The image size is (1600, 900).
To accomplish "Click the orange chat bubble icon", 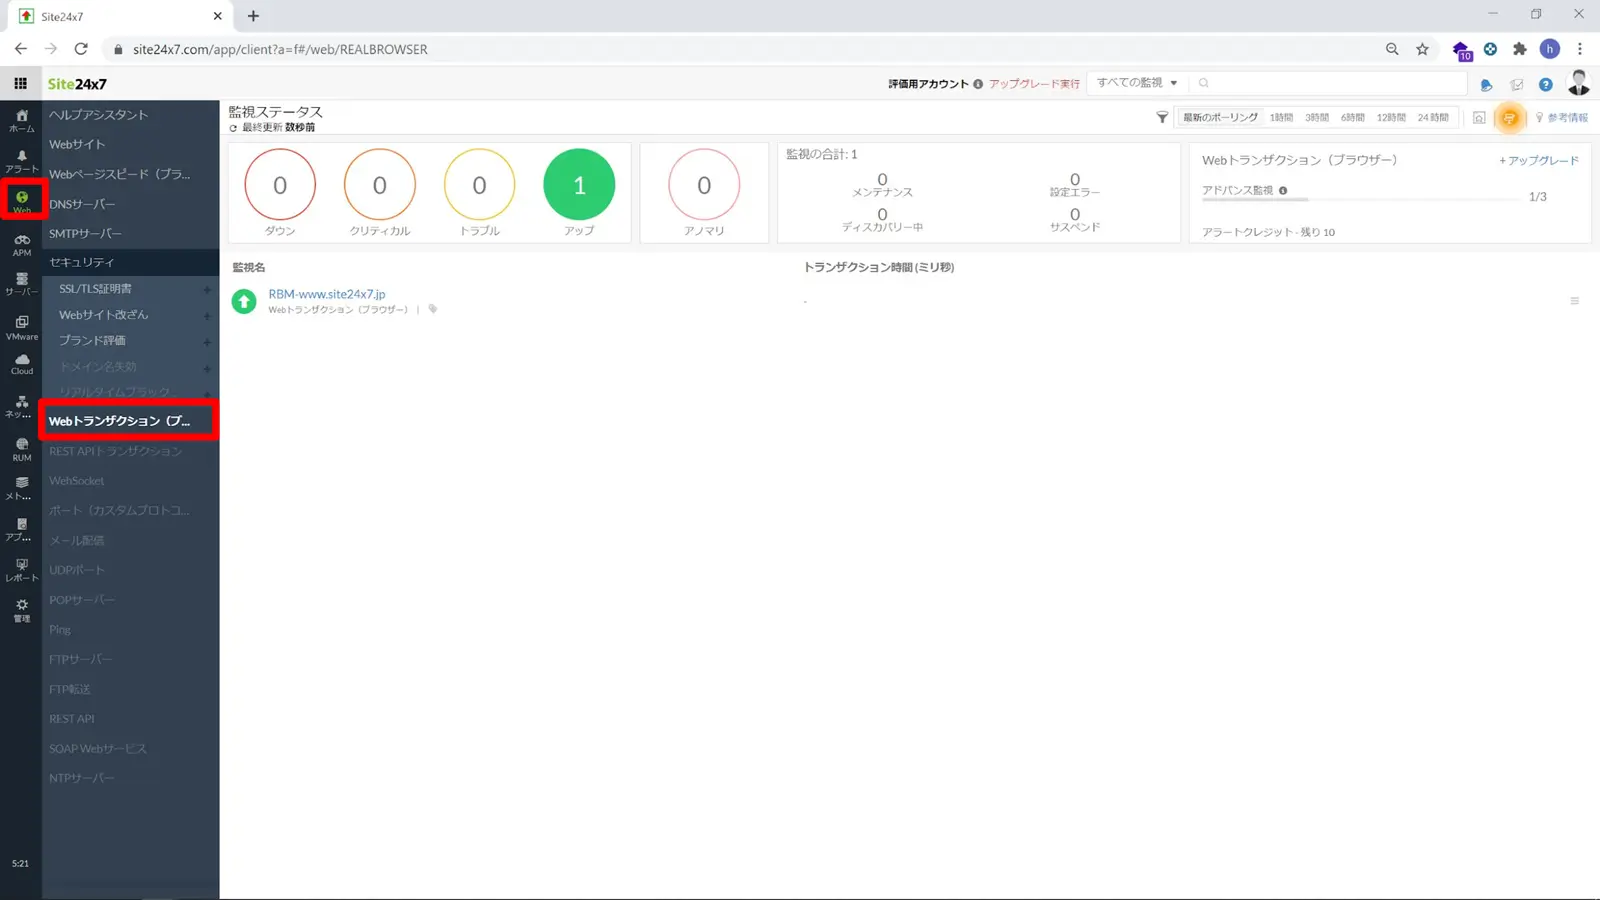I will pos(1509,118).
